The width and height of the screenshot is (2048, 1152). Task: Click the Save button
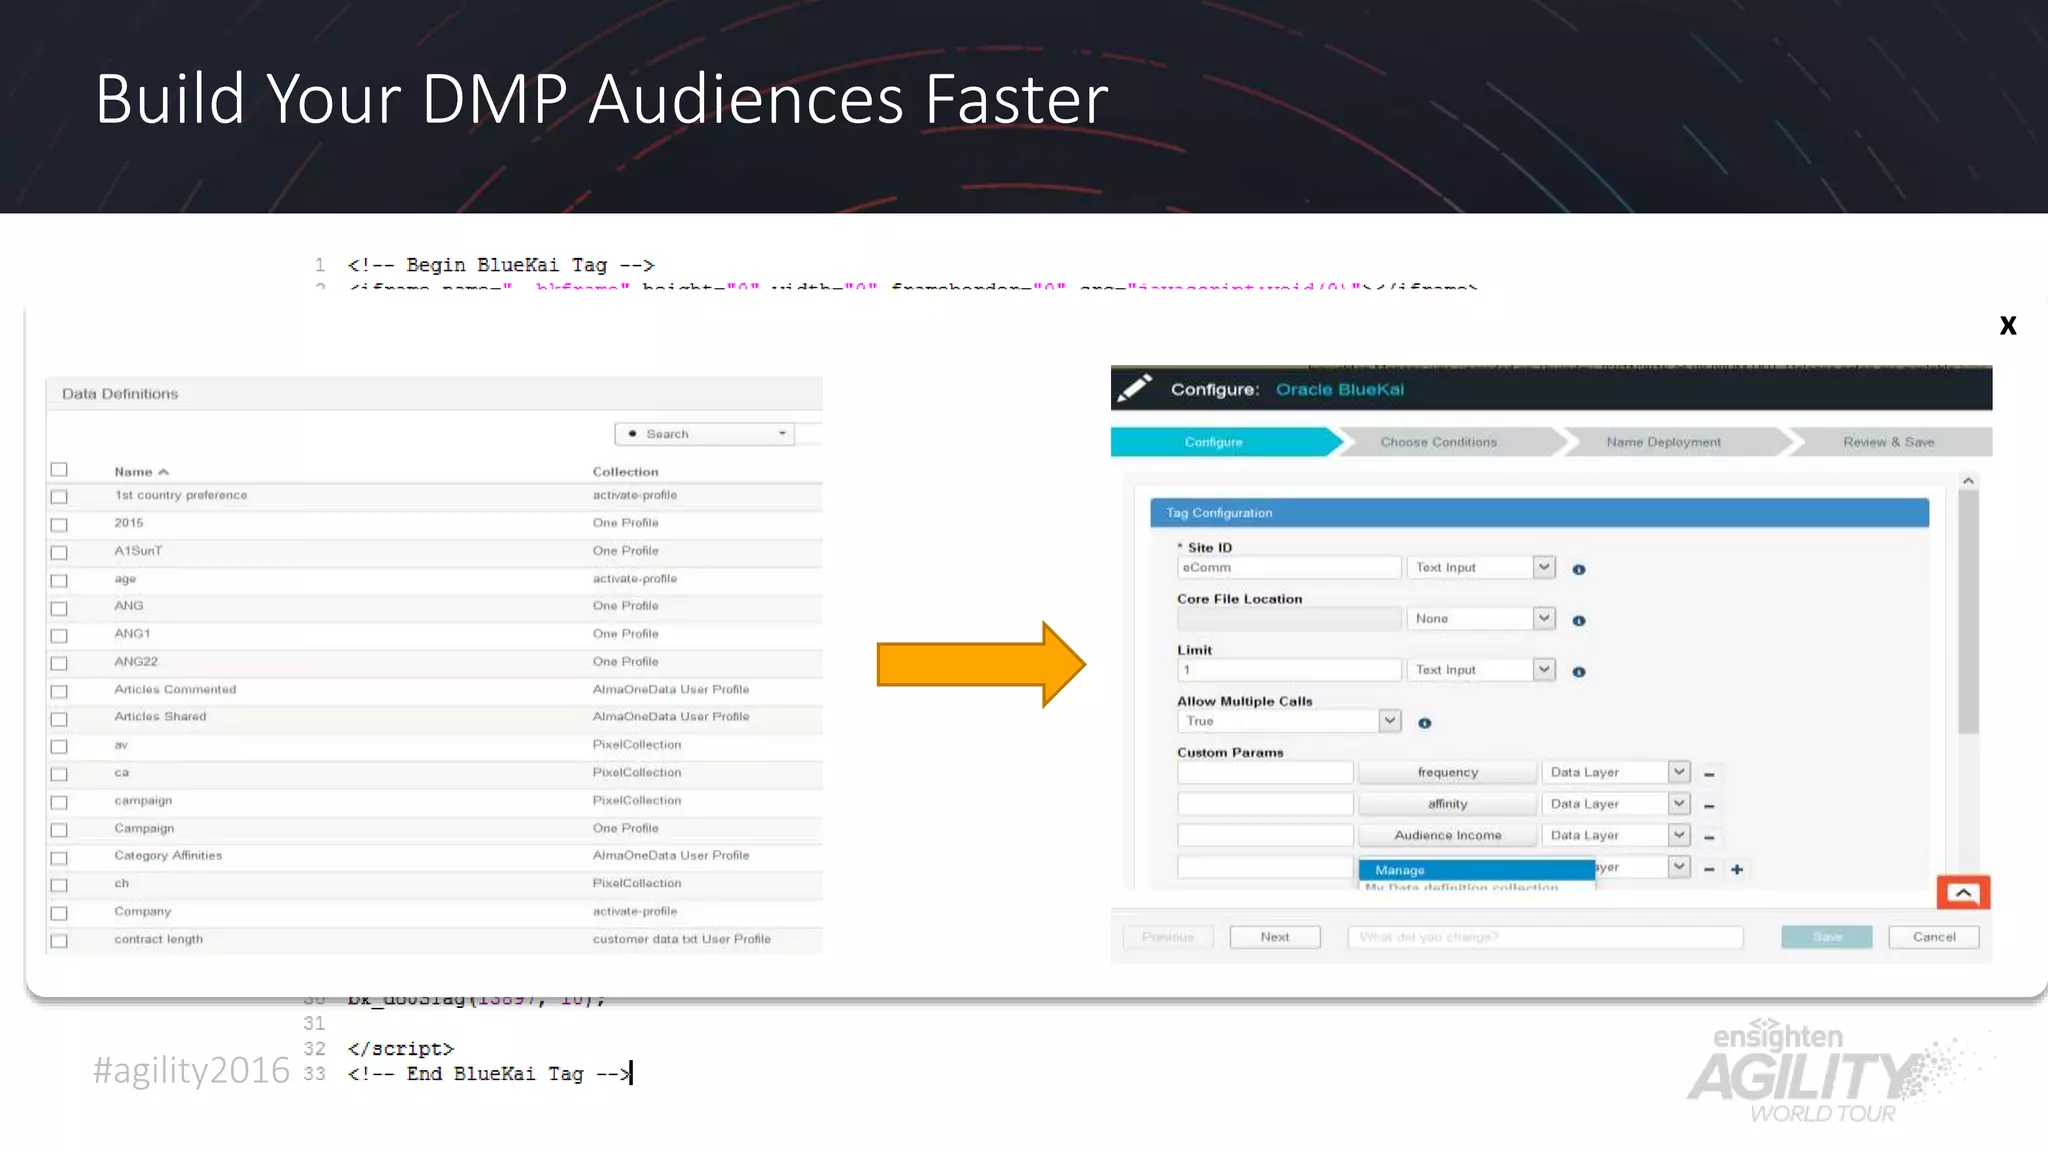[1826, 937]
